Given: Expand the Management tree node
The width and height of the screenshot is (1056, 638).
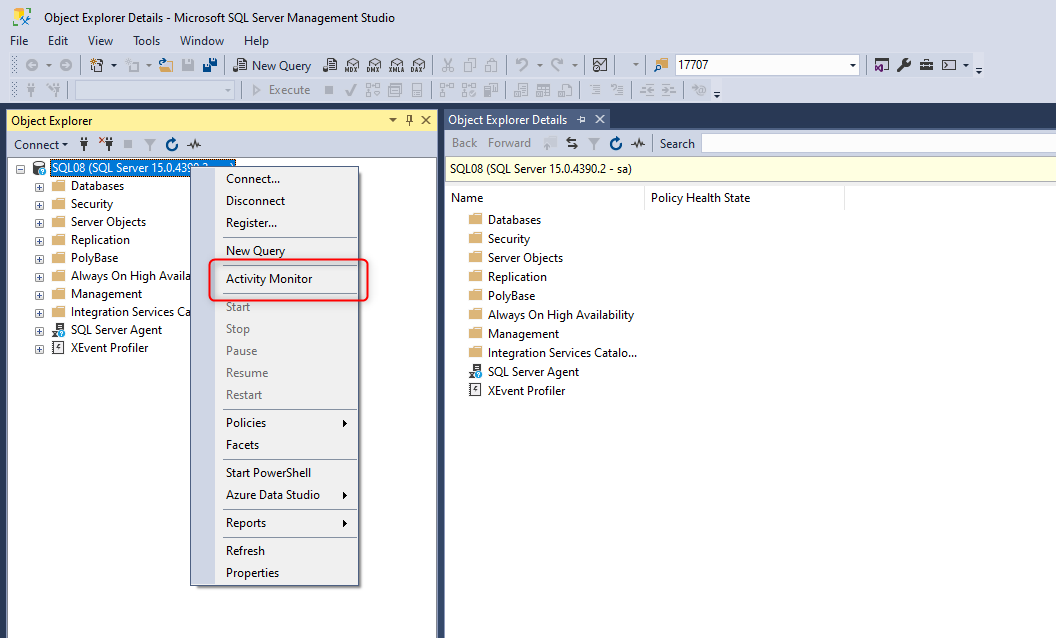Looking at the screenshot, I should pos(40,295).
